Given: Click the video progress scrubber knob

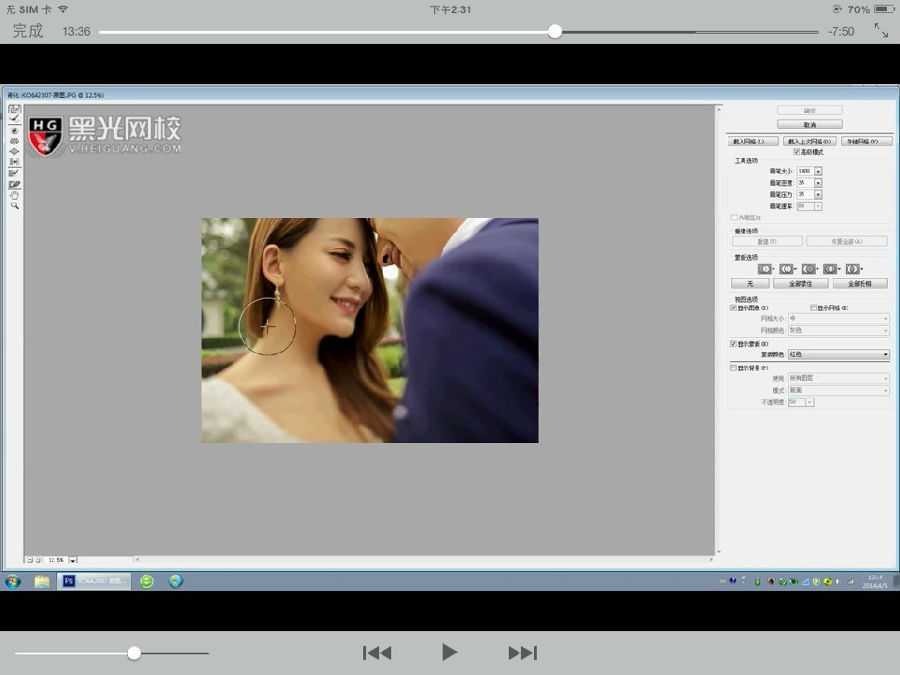Looking at the screenshot, I should pos(555,31).
